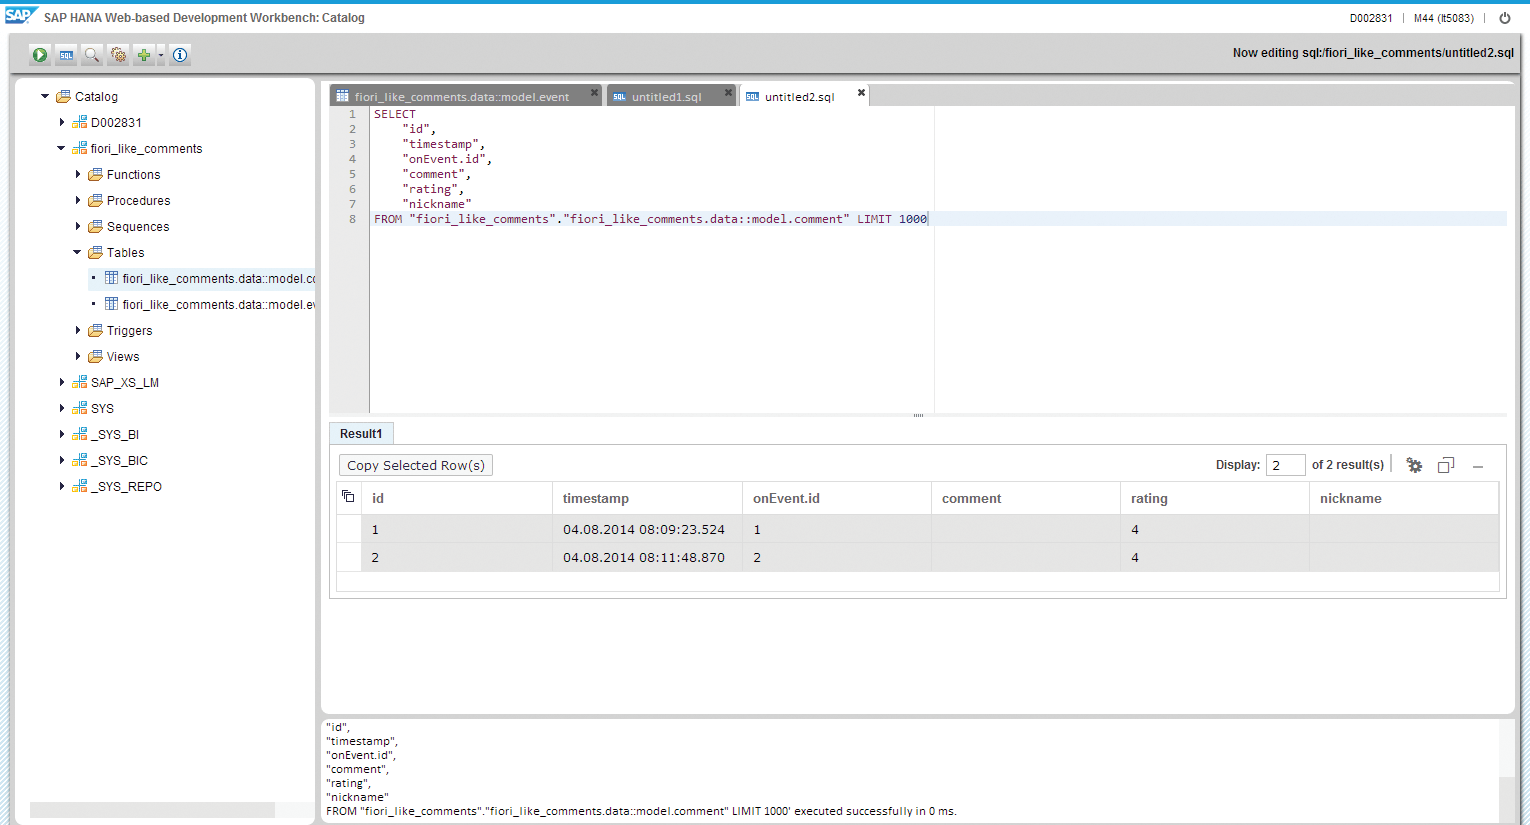Click the SAP_XS_LM schema icon

click(x=80, y=382)
